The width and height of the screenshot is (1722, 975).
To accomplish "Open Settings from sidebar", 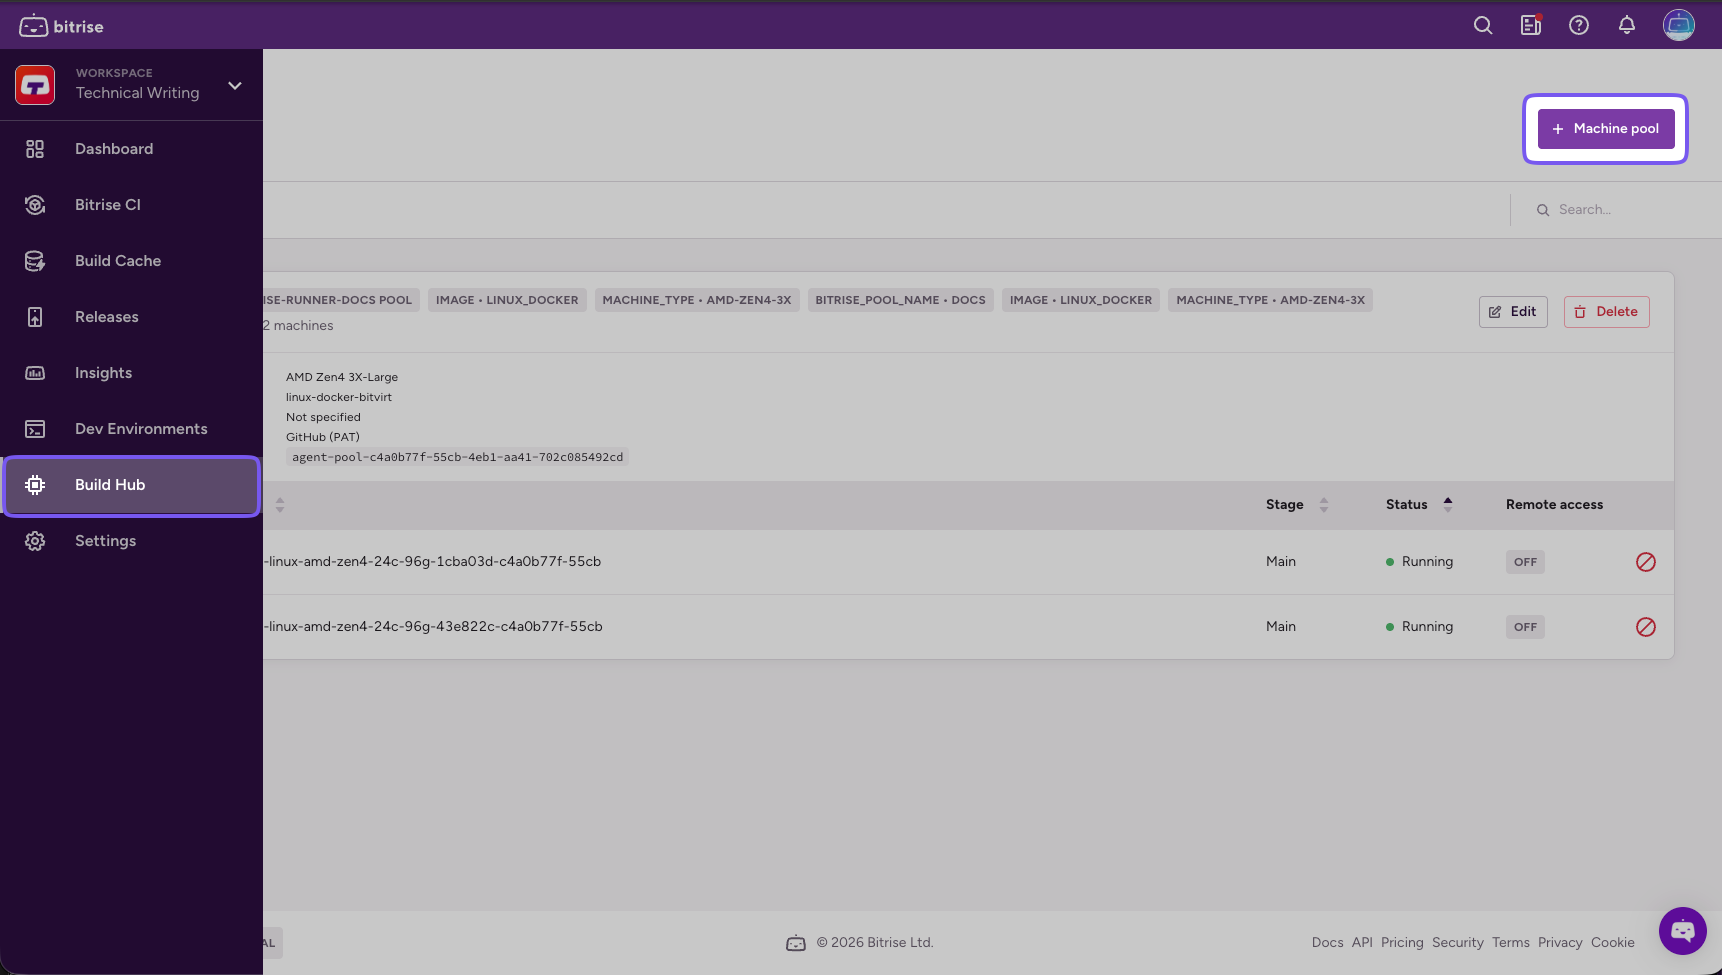I will 131,541.
